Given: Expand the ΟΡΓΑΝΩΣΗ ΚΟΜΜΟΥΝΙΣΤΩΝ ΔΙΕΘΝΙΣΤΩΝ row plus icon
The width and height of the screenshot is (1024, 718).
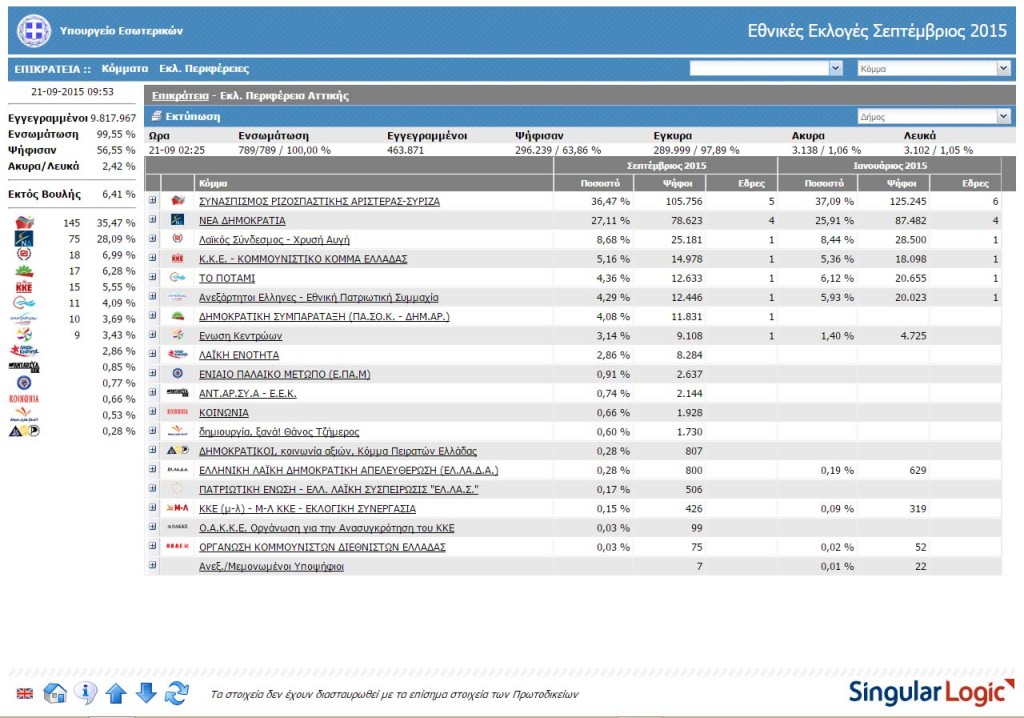Looking at the screenshot, I should (x=153, y=546).
